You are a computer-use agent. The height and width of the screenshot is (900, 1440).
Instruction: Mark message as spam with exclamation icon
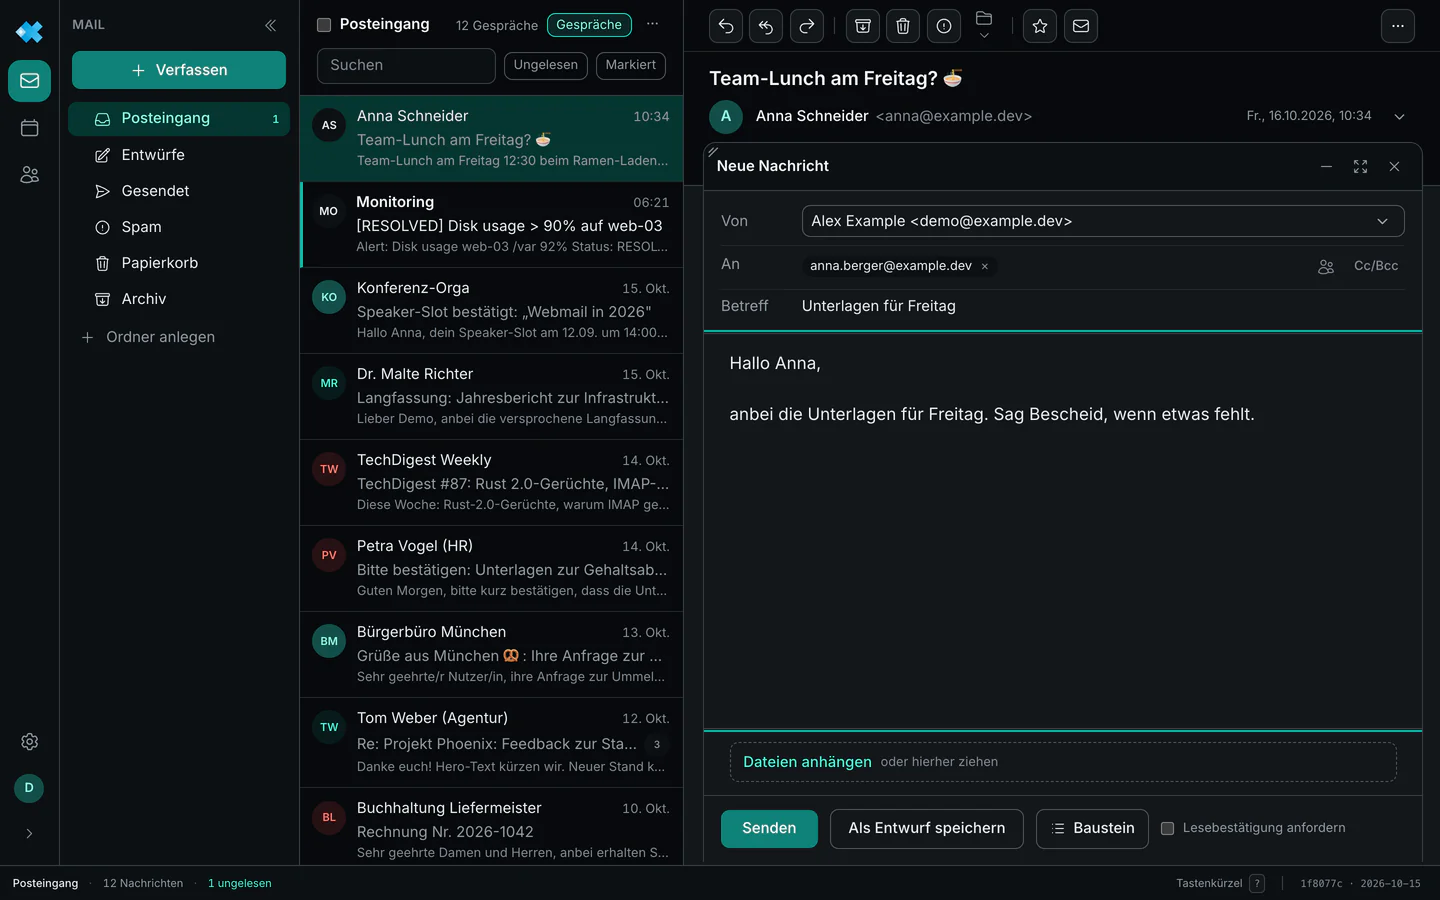coord(944,26)
